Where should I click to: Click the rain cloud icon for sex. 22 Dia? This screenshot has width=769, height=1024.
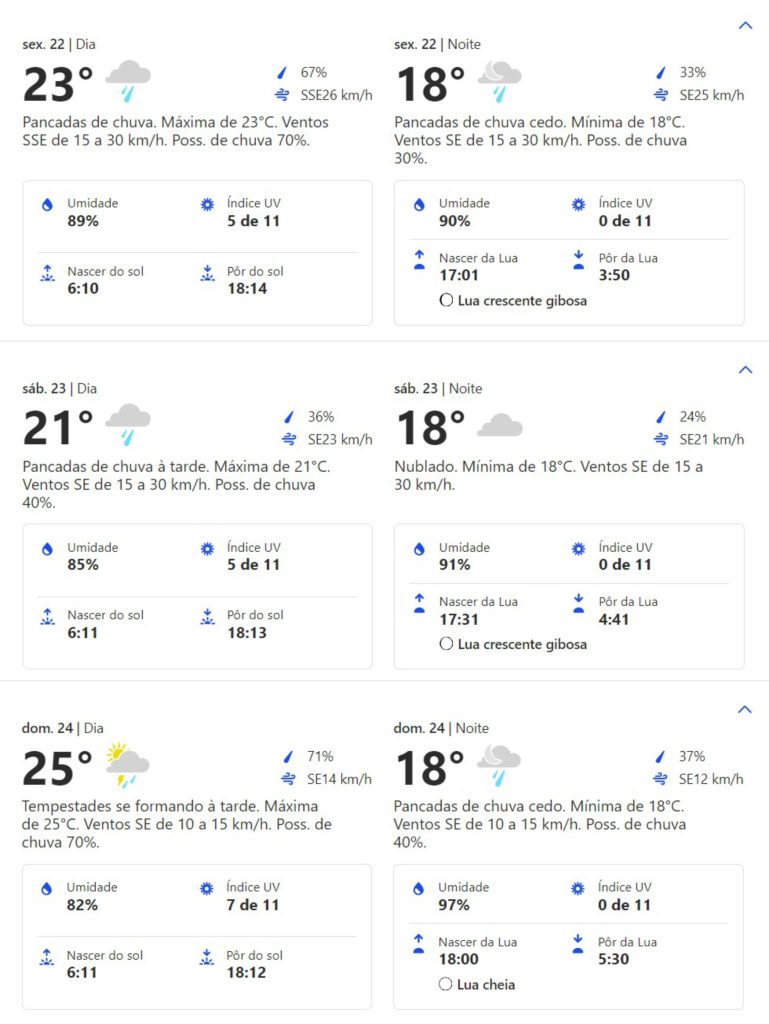tap(128, 82)
